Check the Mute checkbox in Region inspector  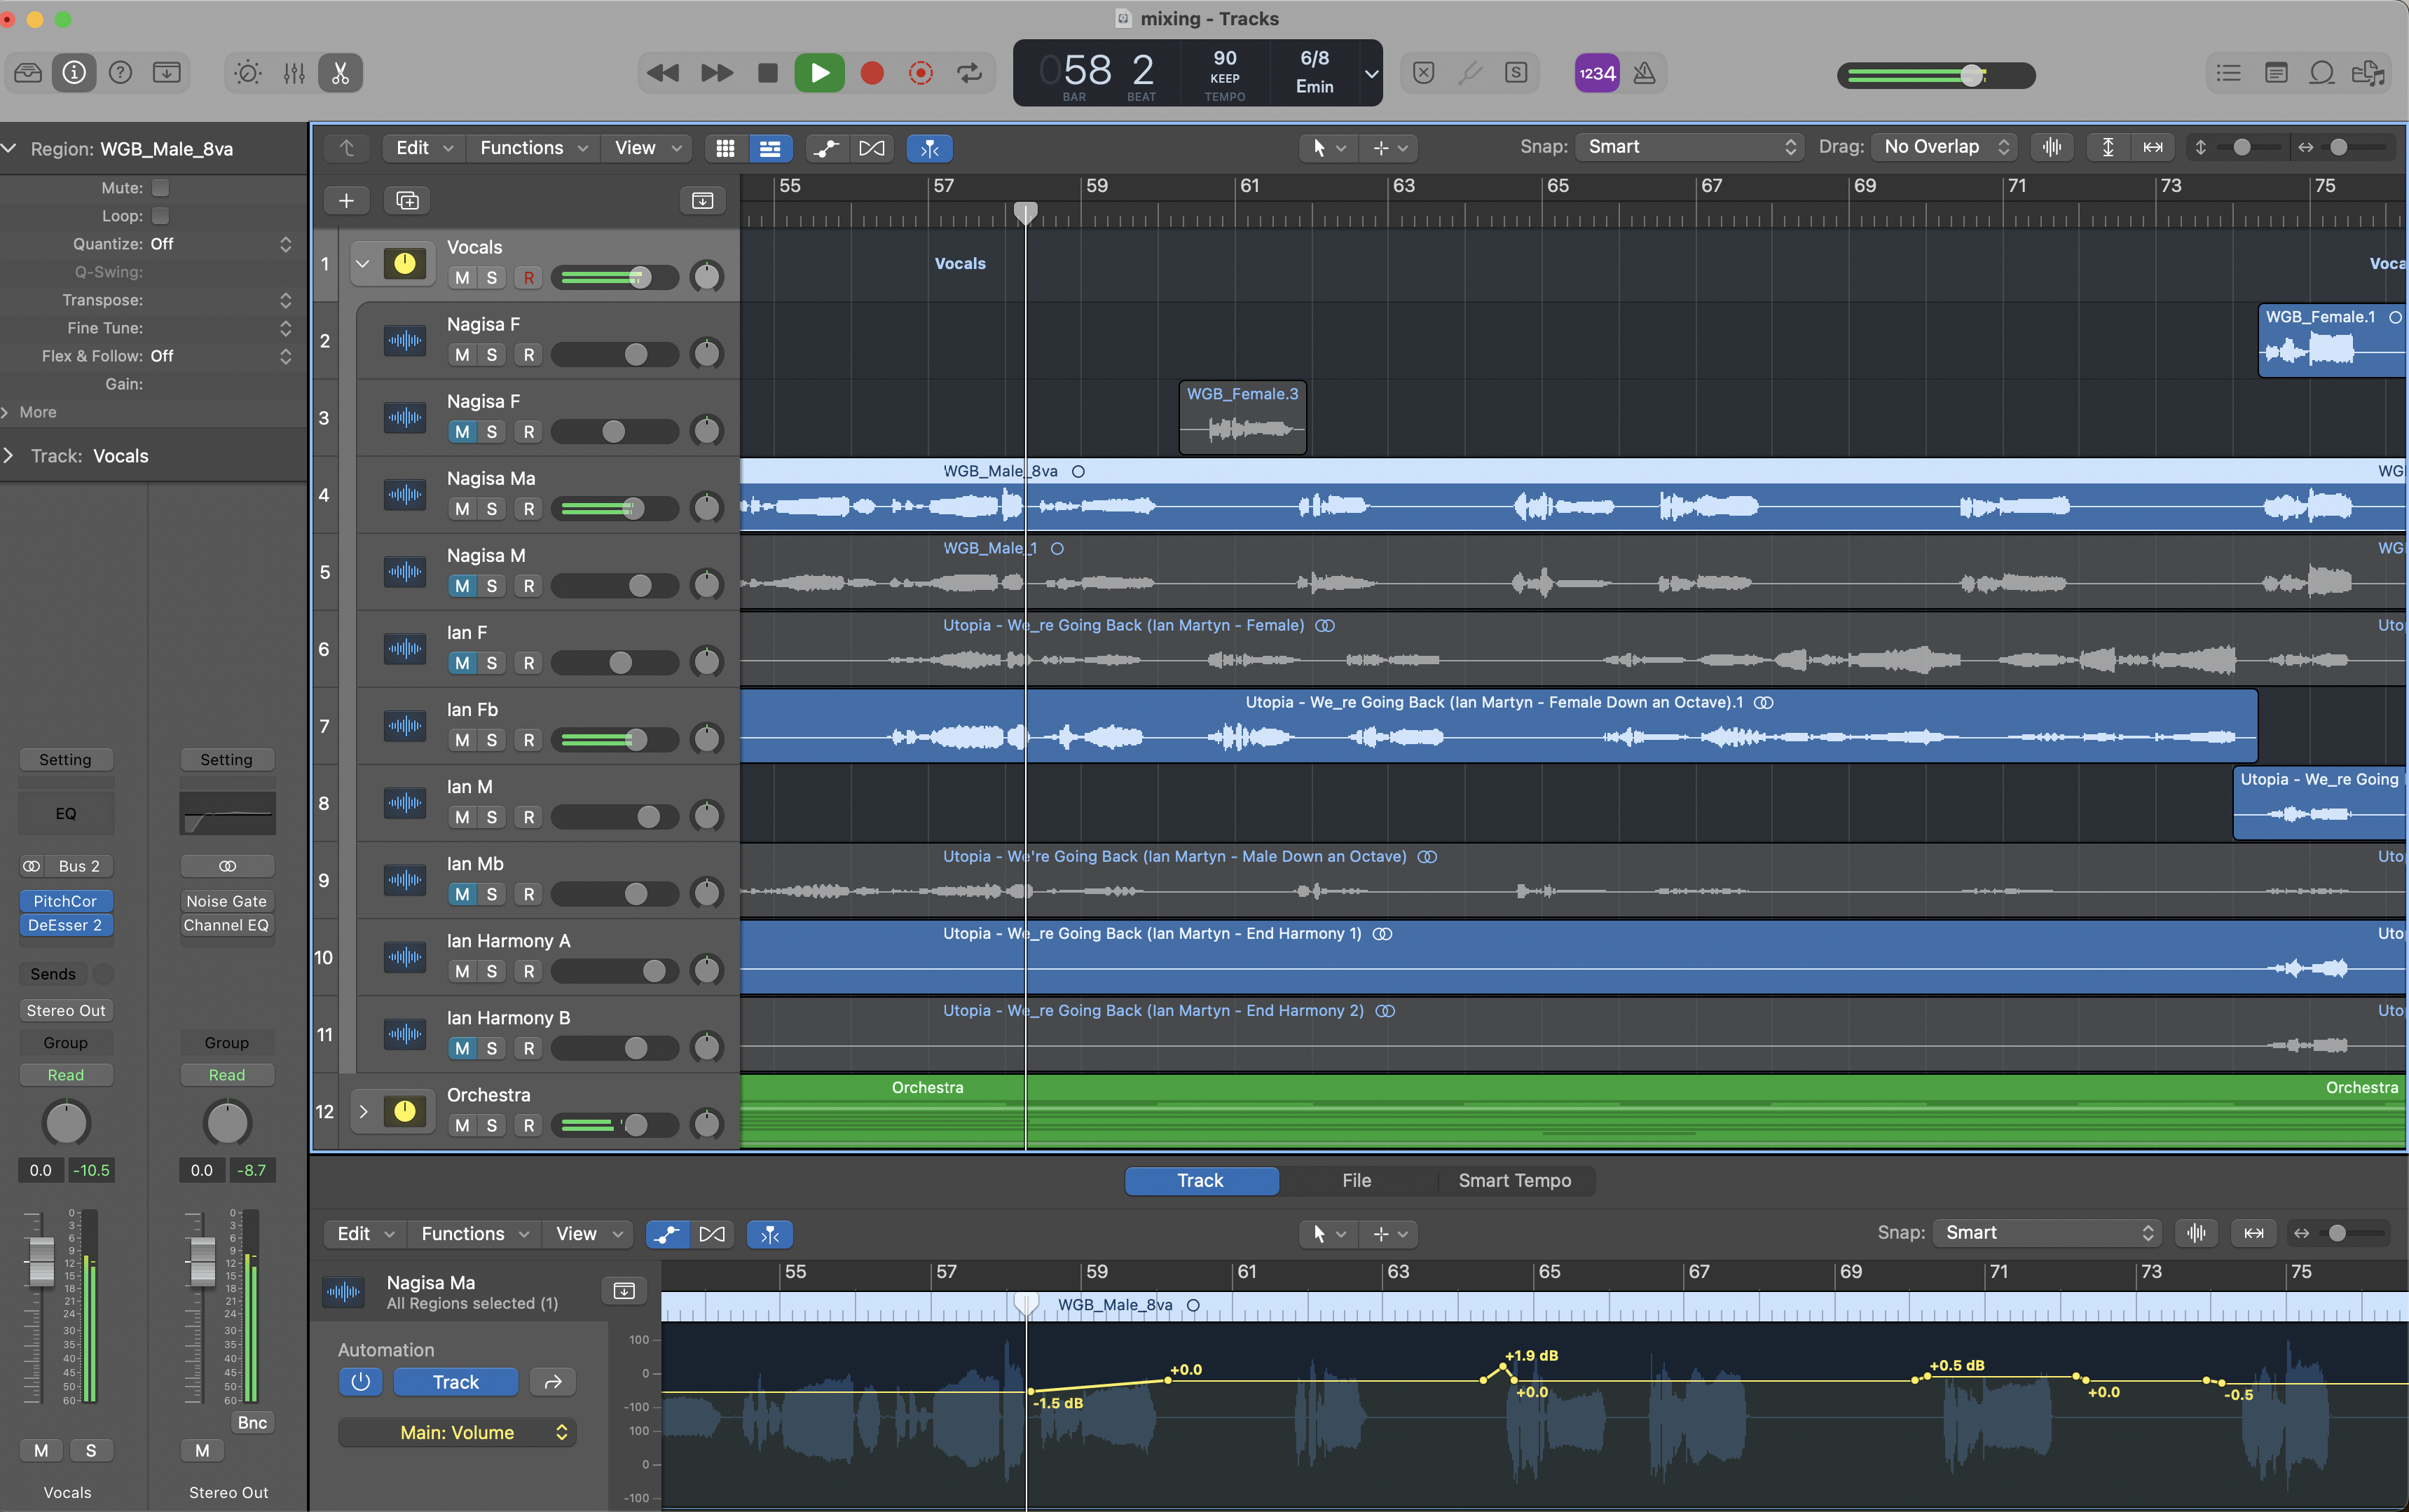click(160, 188)
